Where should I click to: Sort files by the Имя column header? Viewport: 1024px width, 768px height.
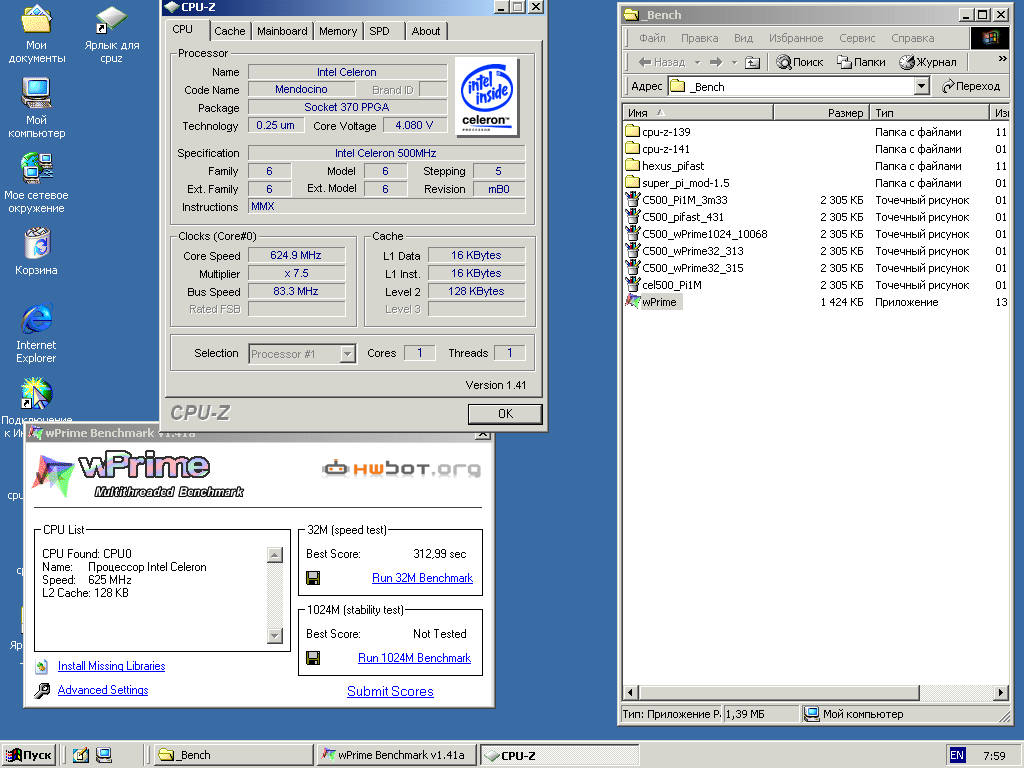click(x=697, y=113)
